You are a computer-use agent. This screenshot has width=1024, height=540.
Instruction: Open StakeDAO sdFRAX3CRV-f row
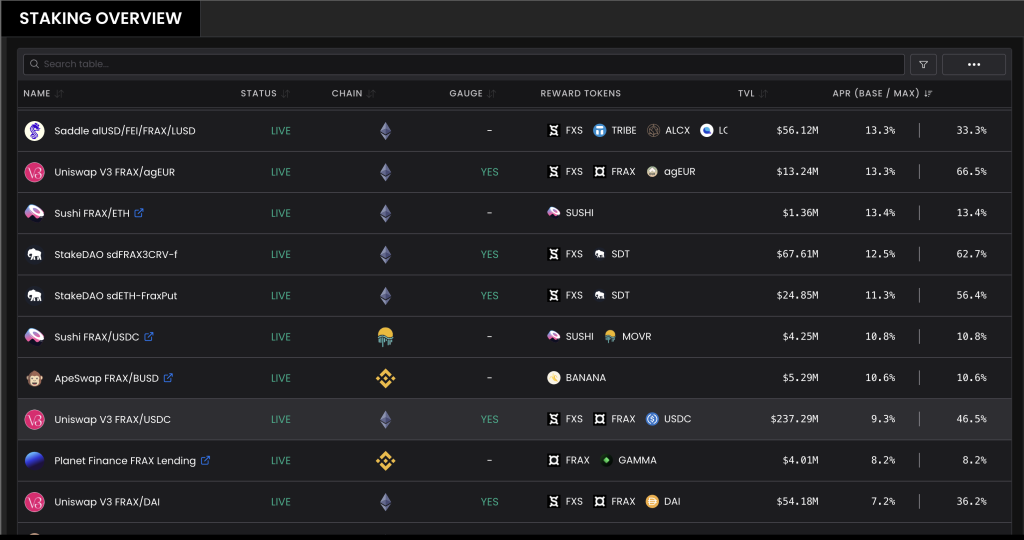click(515, 254)
